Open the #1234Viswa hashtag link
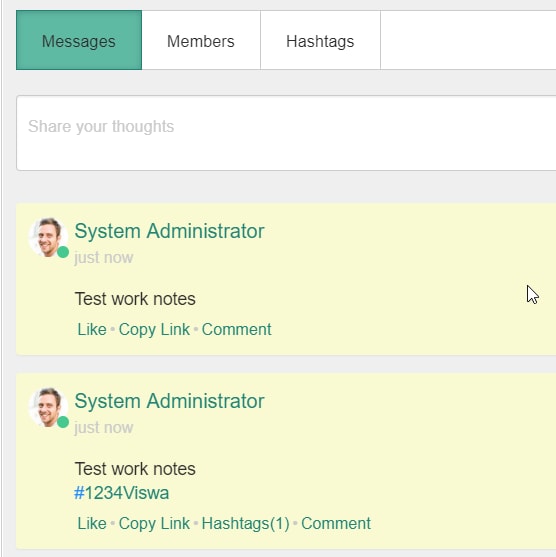 pyautogui.click(x=122, y=493)
